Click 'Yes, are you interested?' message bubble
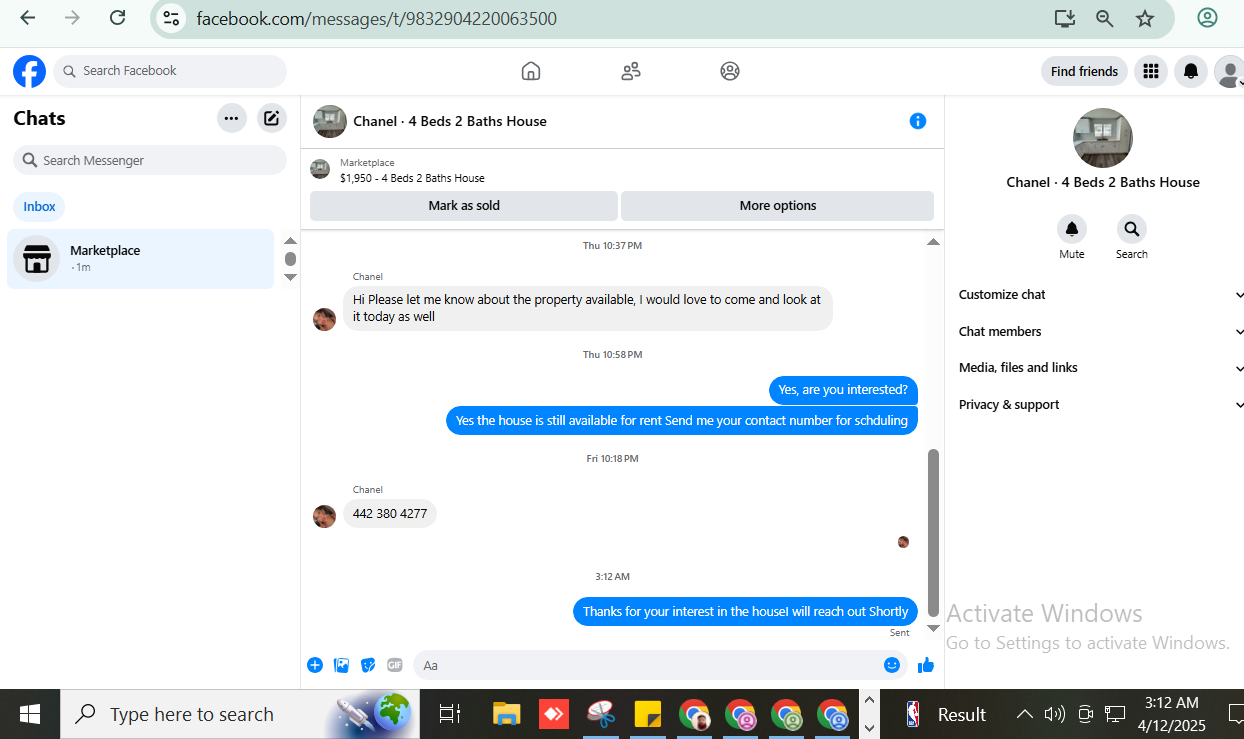 click(843, 390)
